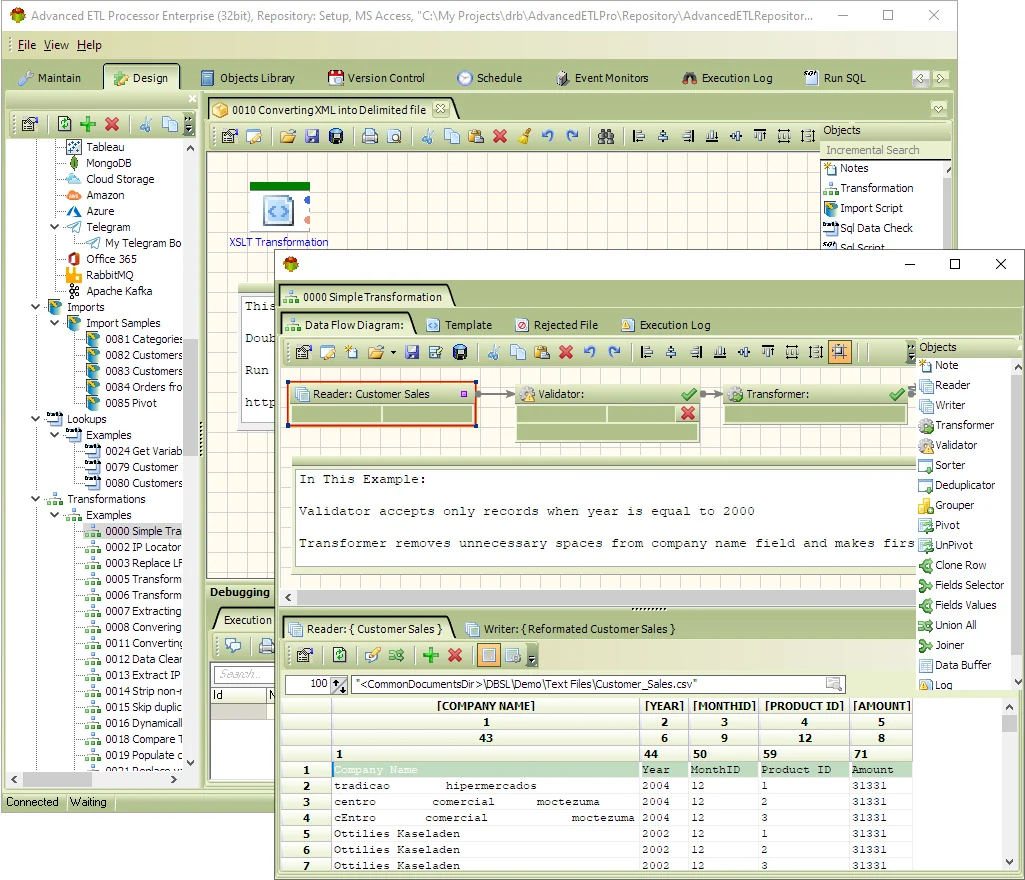
Task: Open the File menu
Action: pos(27,45)
